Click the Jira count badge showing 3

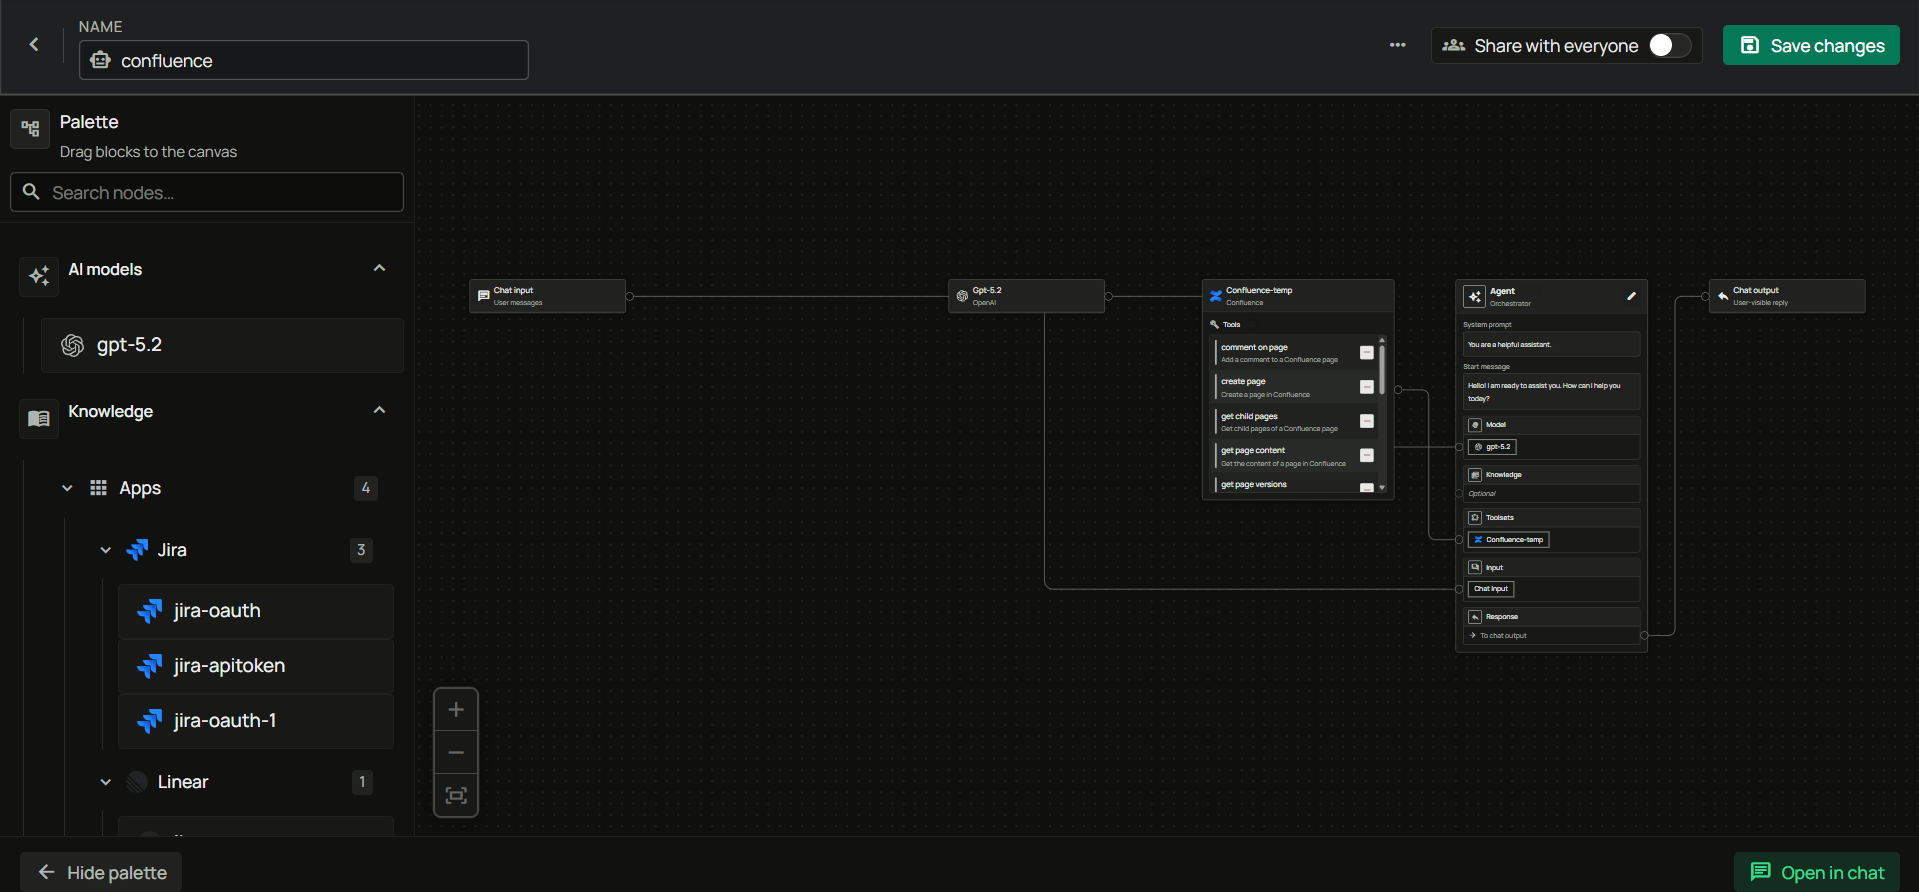click(361, 550)
